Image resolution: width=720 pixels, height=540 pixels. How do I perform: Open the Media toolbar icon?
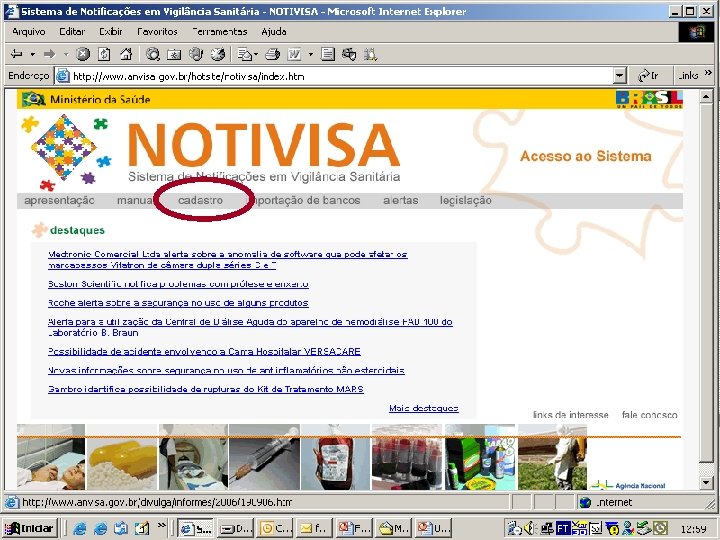(196, 54)
